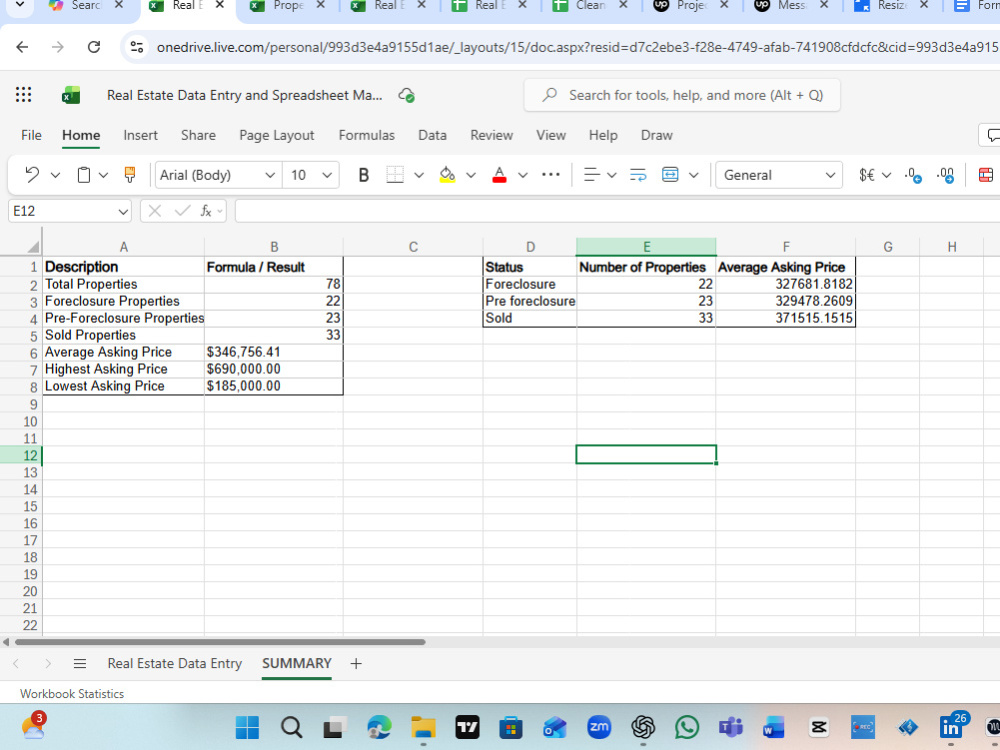Click Increase Decimal icon

(x=913, y=175)
